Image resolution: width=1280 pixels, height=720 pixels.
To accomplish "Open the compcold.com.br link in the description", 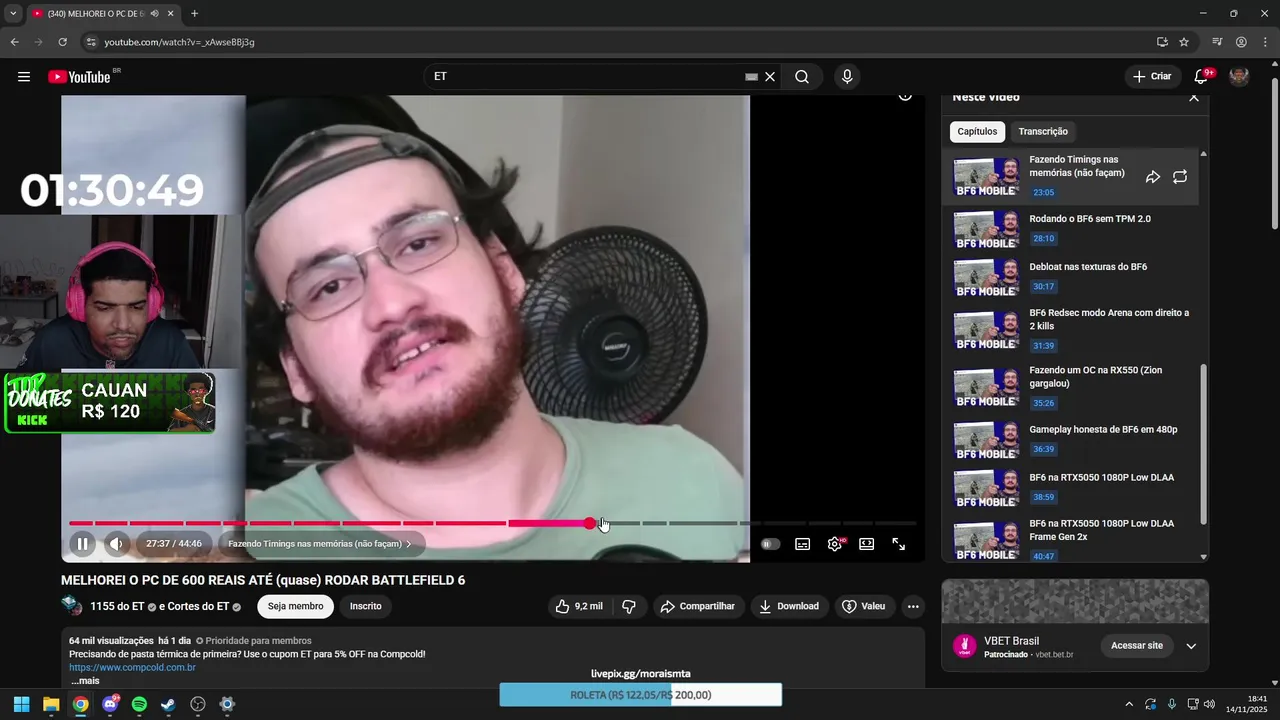I will point(132,667).
